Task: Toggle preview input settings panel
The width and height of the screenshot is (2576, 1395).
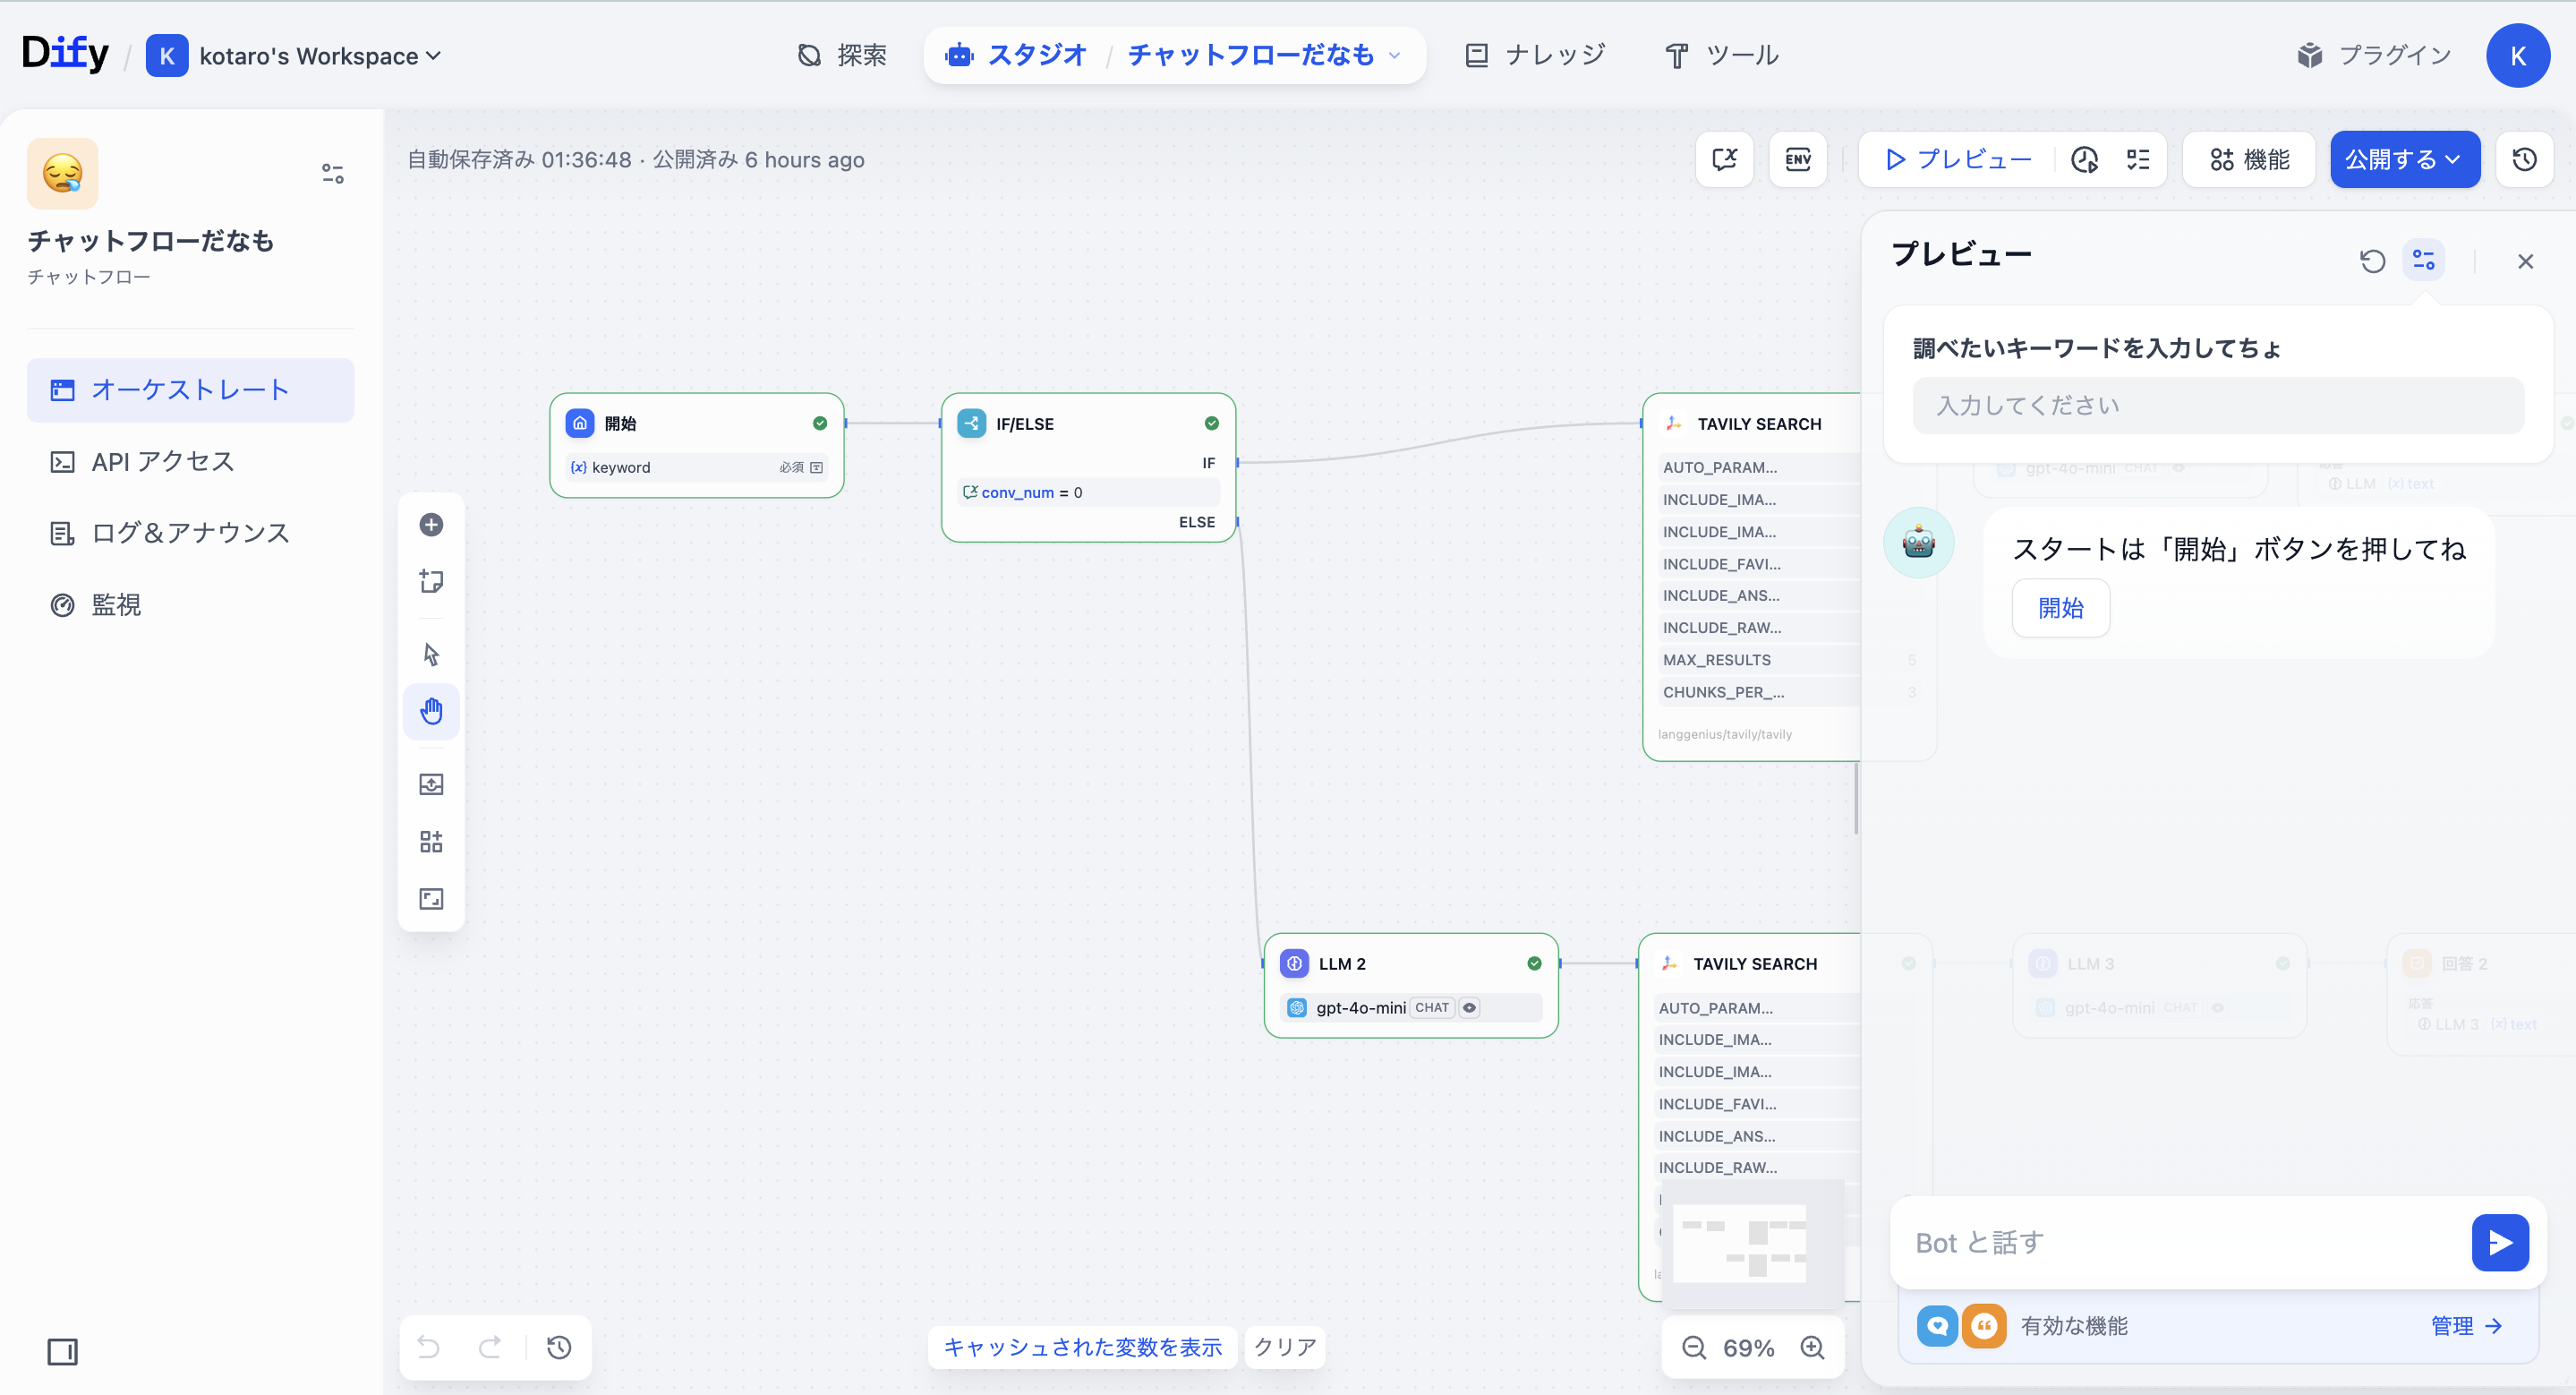Action: 2424,260
